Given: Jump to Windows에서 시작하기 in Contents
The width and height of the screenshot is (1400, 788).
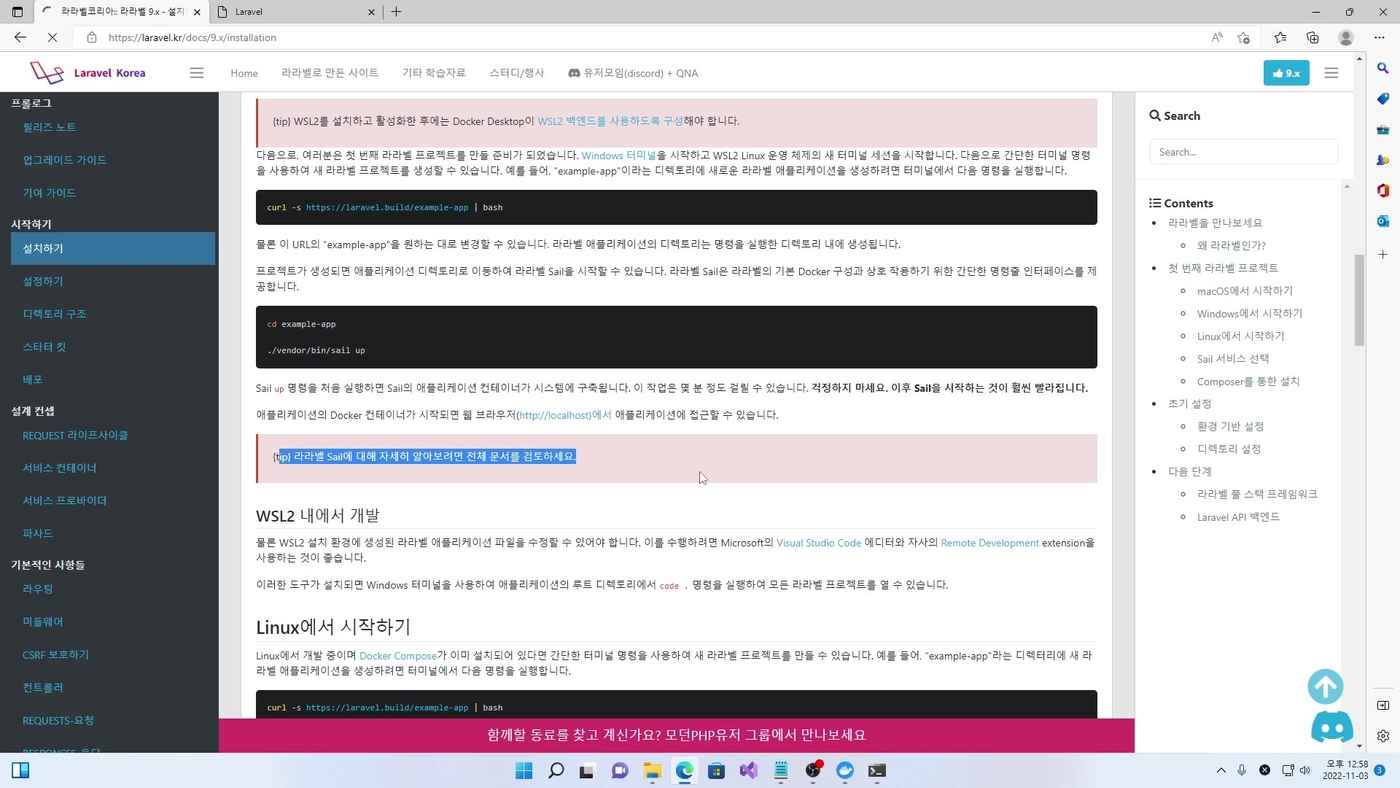Looking at the screenshot, I should coord(1250,314).
